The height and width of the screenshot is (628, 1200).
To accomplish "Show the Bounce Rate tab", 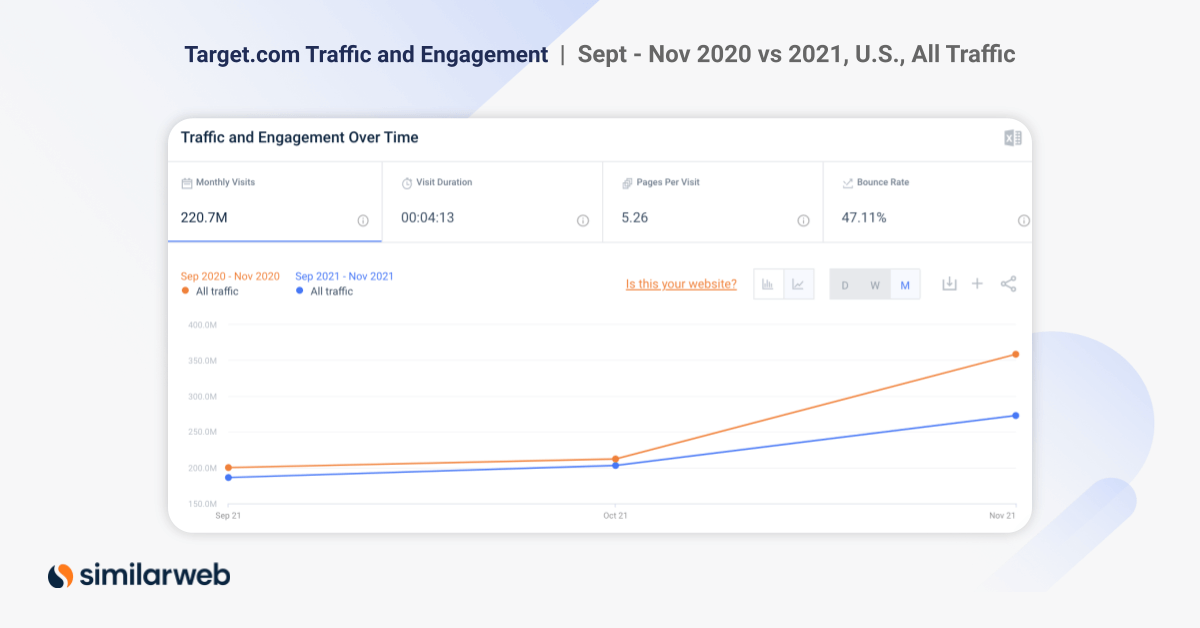I will click(927, 202).
